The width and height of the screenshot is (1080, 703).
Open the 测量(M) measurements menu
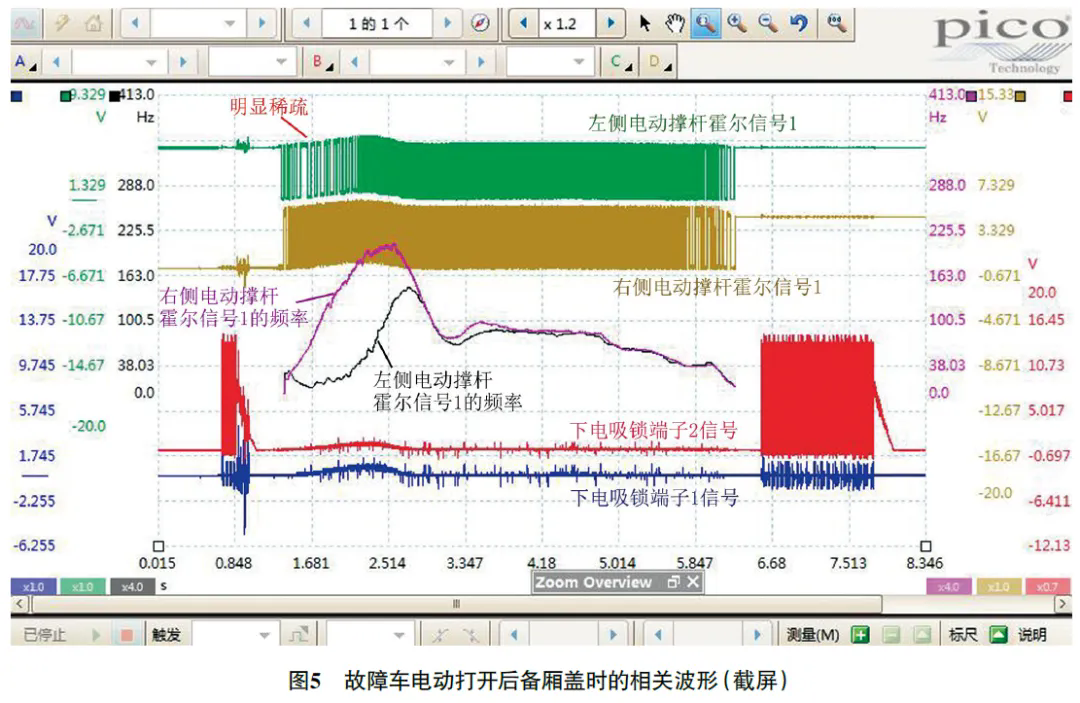pyautogui.click(x=813, y=635)
